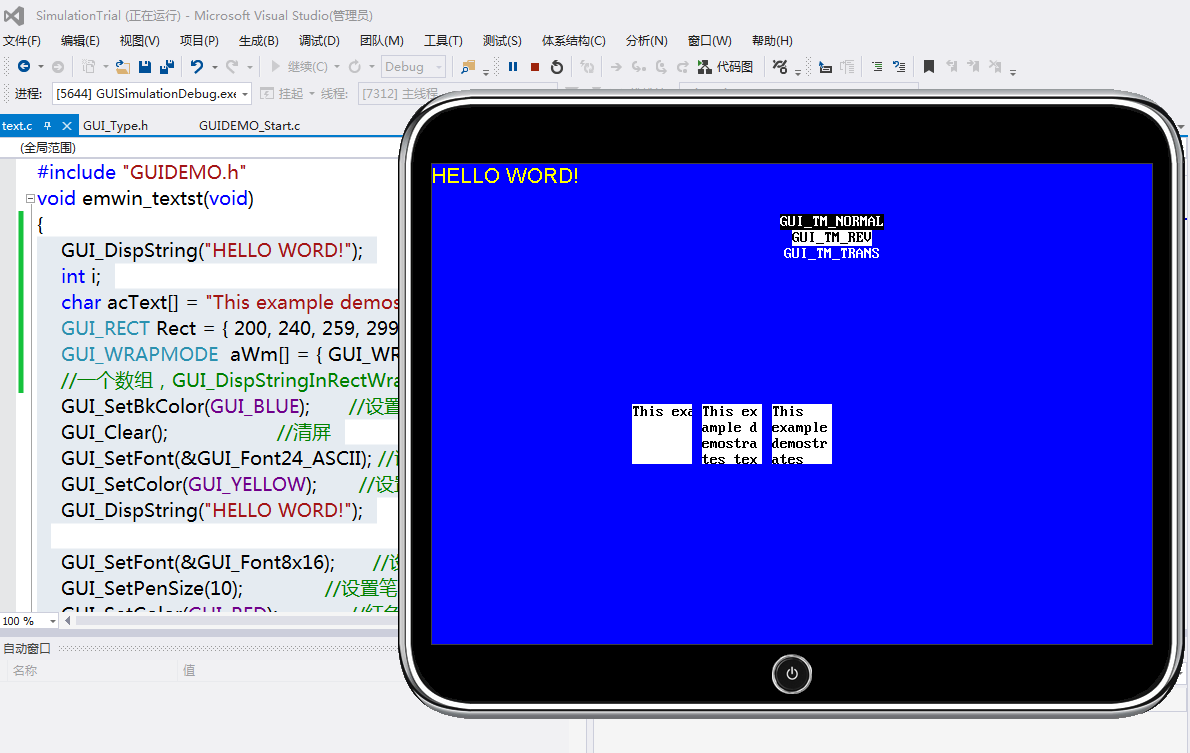This screenshot has width=1190, height=753.
Task: Open the 调试(D) menu
Action: [319, 40]
